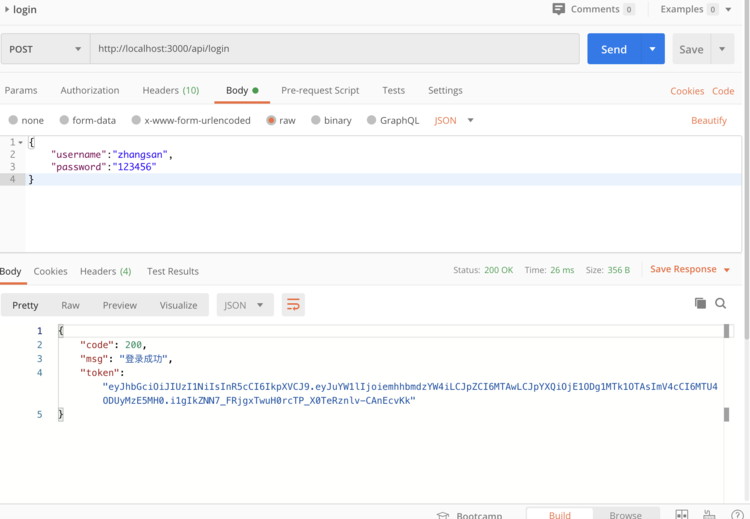
Task: Copy response body to clipboard icon
Action: coord(700,303)
